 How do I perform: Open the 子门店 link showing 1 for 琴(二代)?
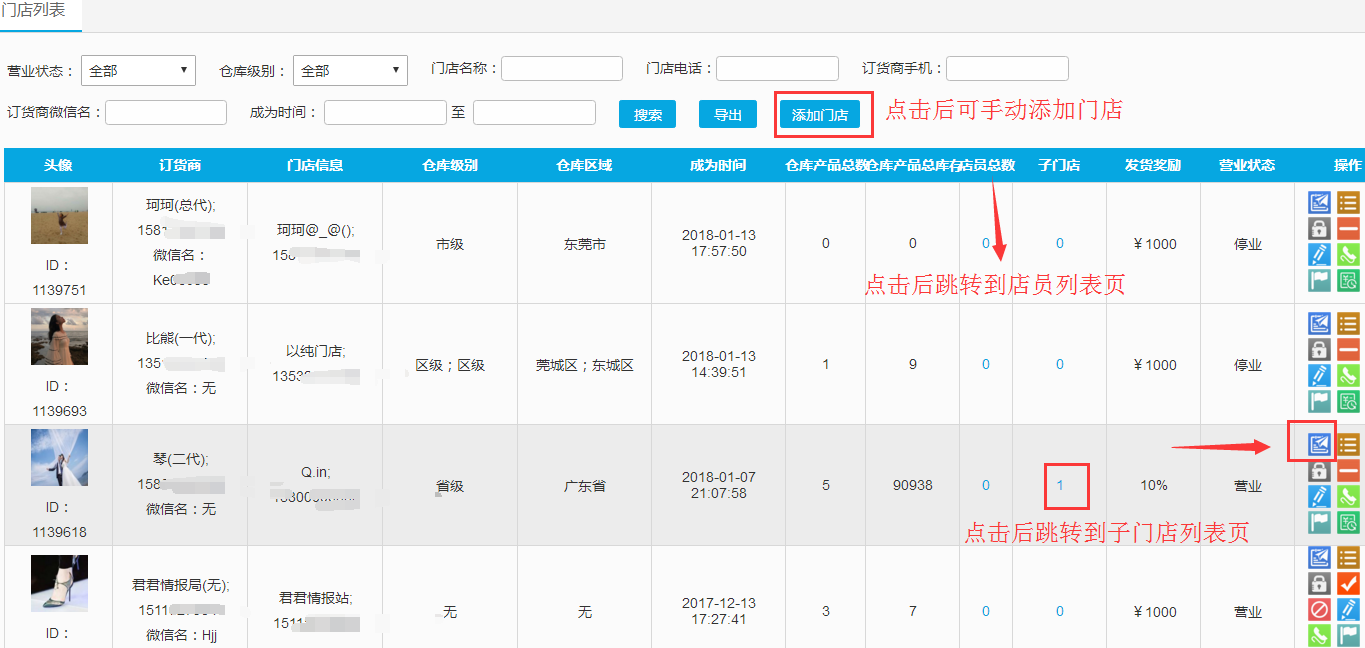1060,485
